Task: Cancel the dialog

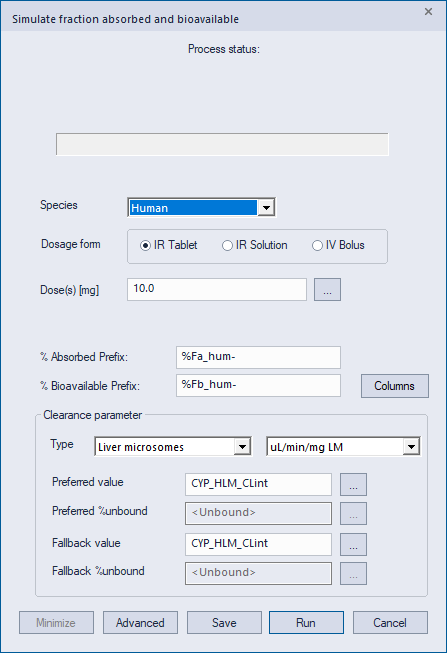Action: pyautogui.click(x=390, y=623)
